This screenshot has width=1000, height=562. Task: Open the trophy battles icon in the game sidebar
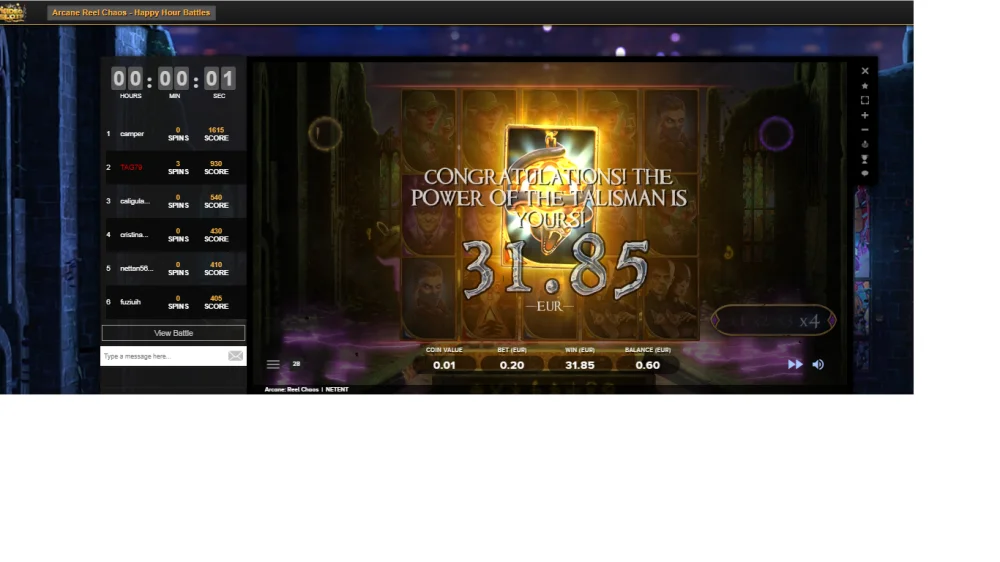point(865,159)
